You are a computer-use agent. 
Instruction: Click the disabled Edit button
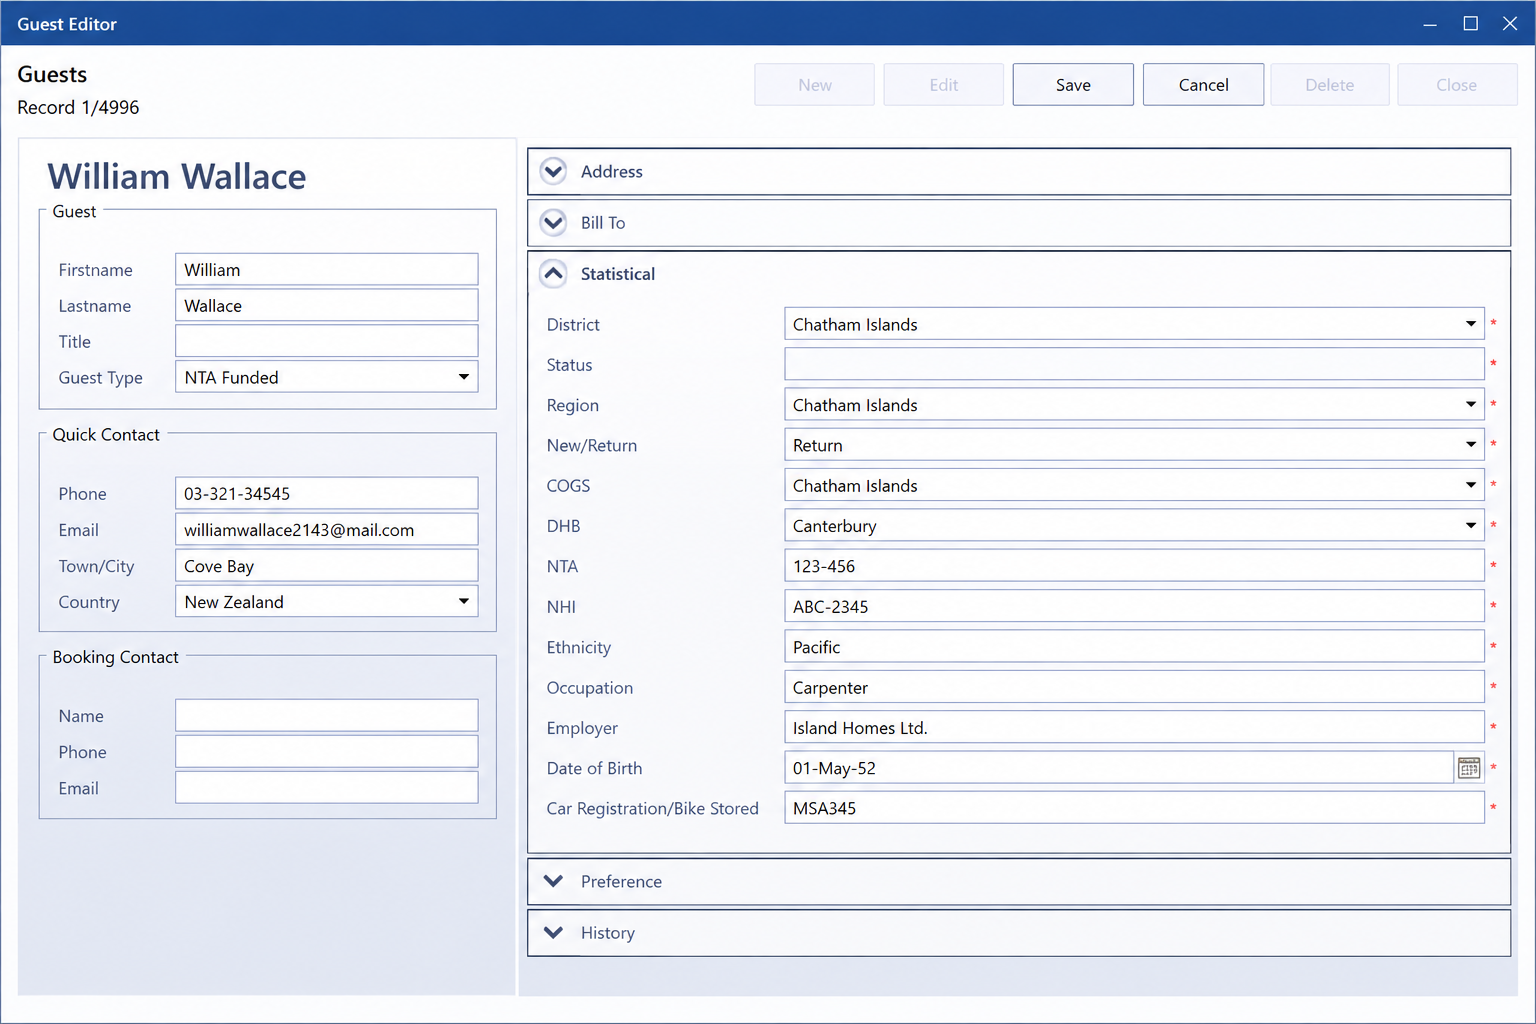point(943,85)
